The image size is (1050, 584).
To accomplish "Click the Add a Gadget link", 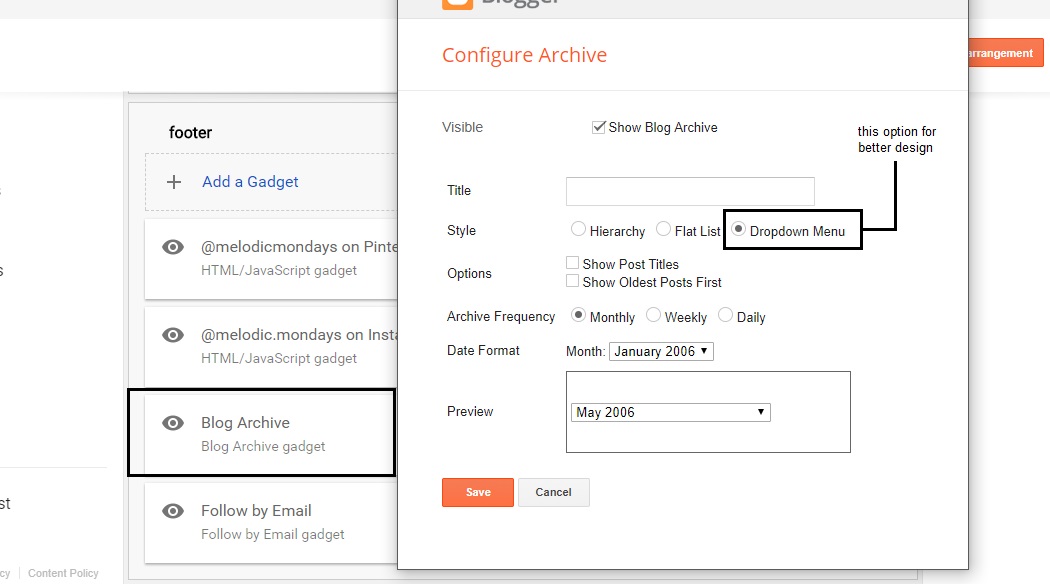I will point(250,182).
